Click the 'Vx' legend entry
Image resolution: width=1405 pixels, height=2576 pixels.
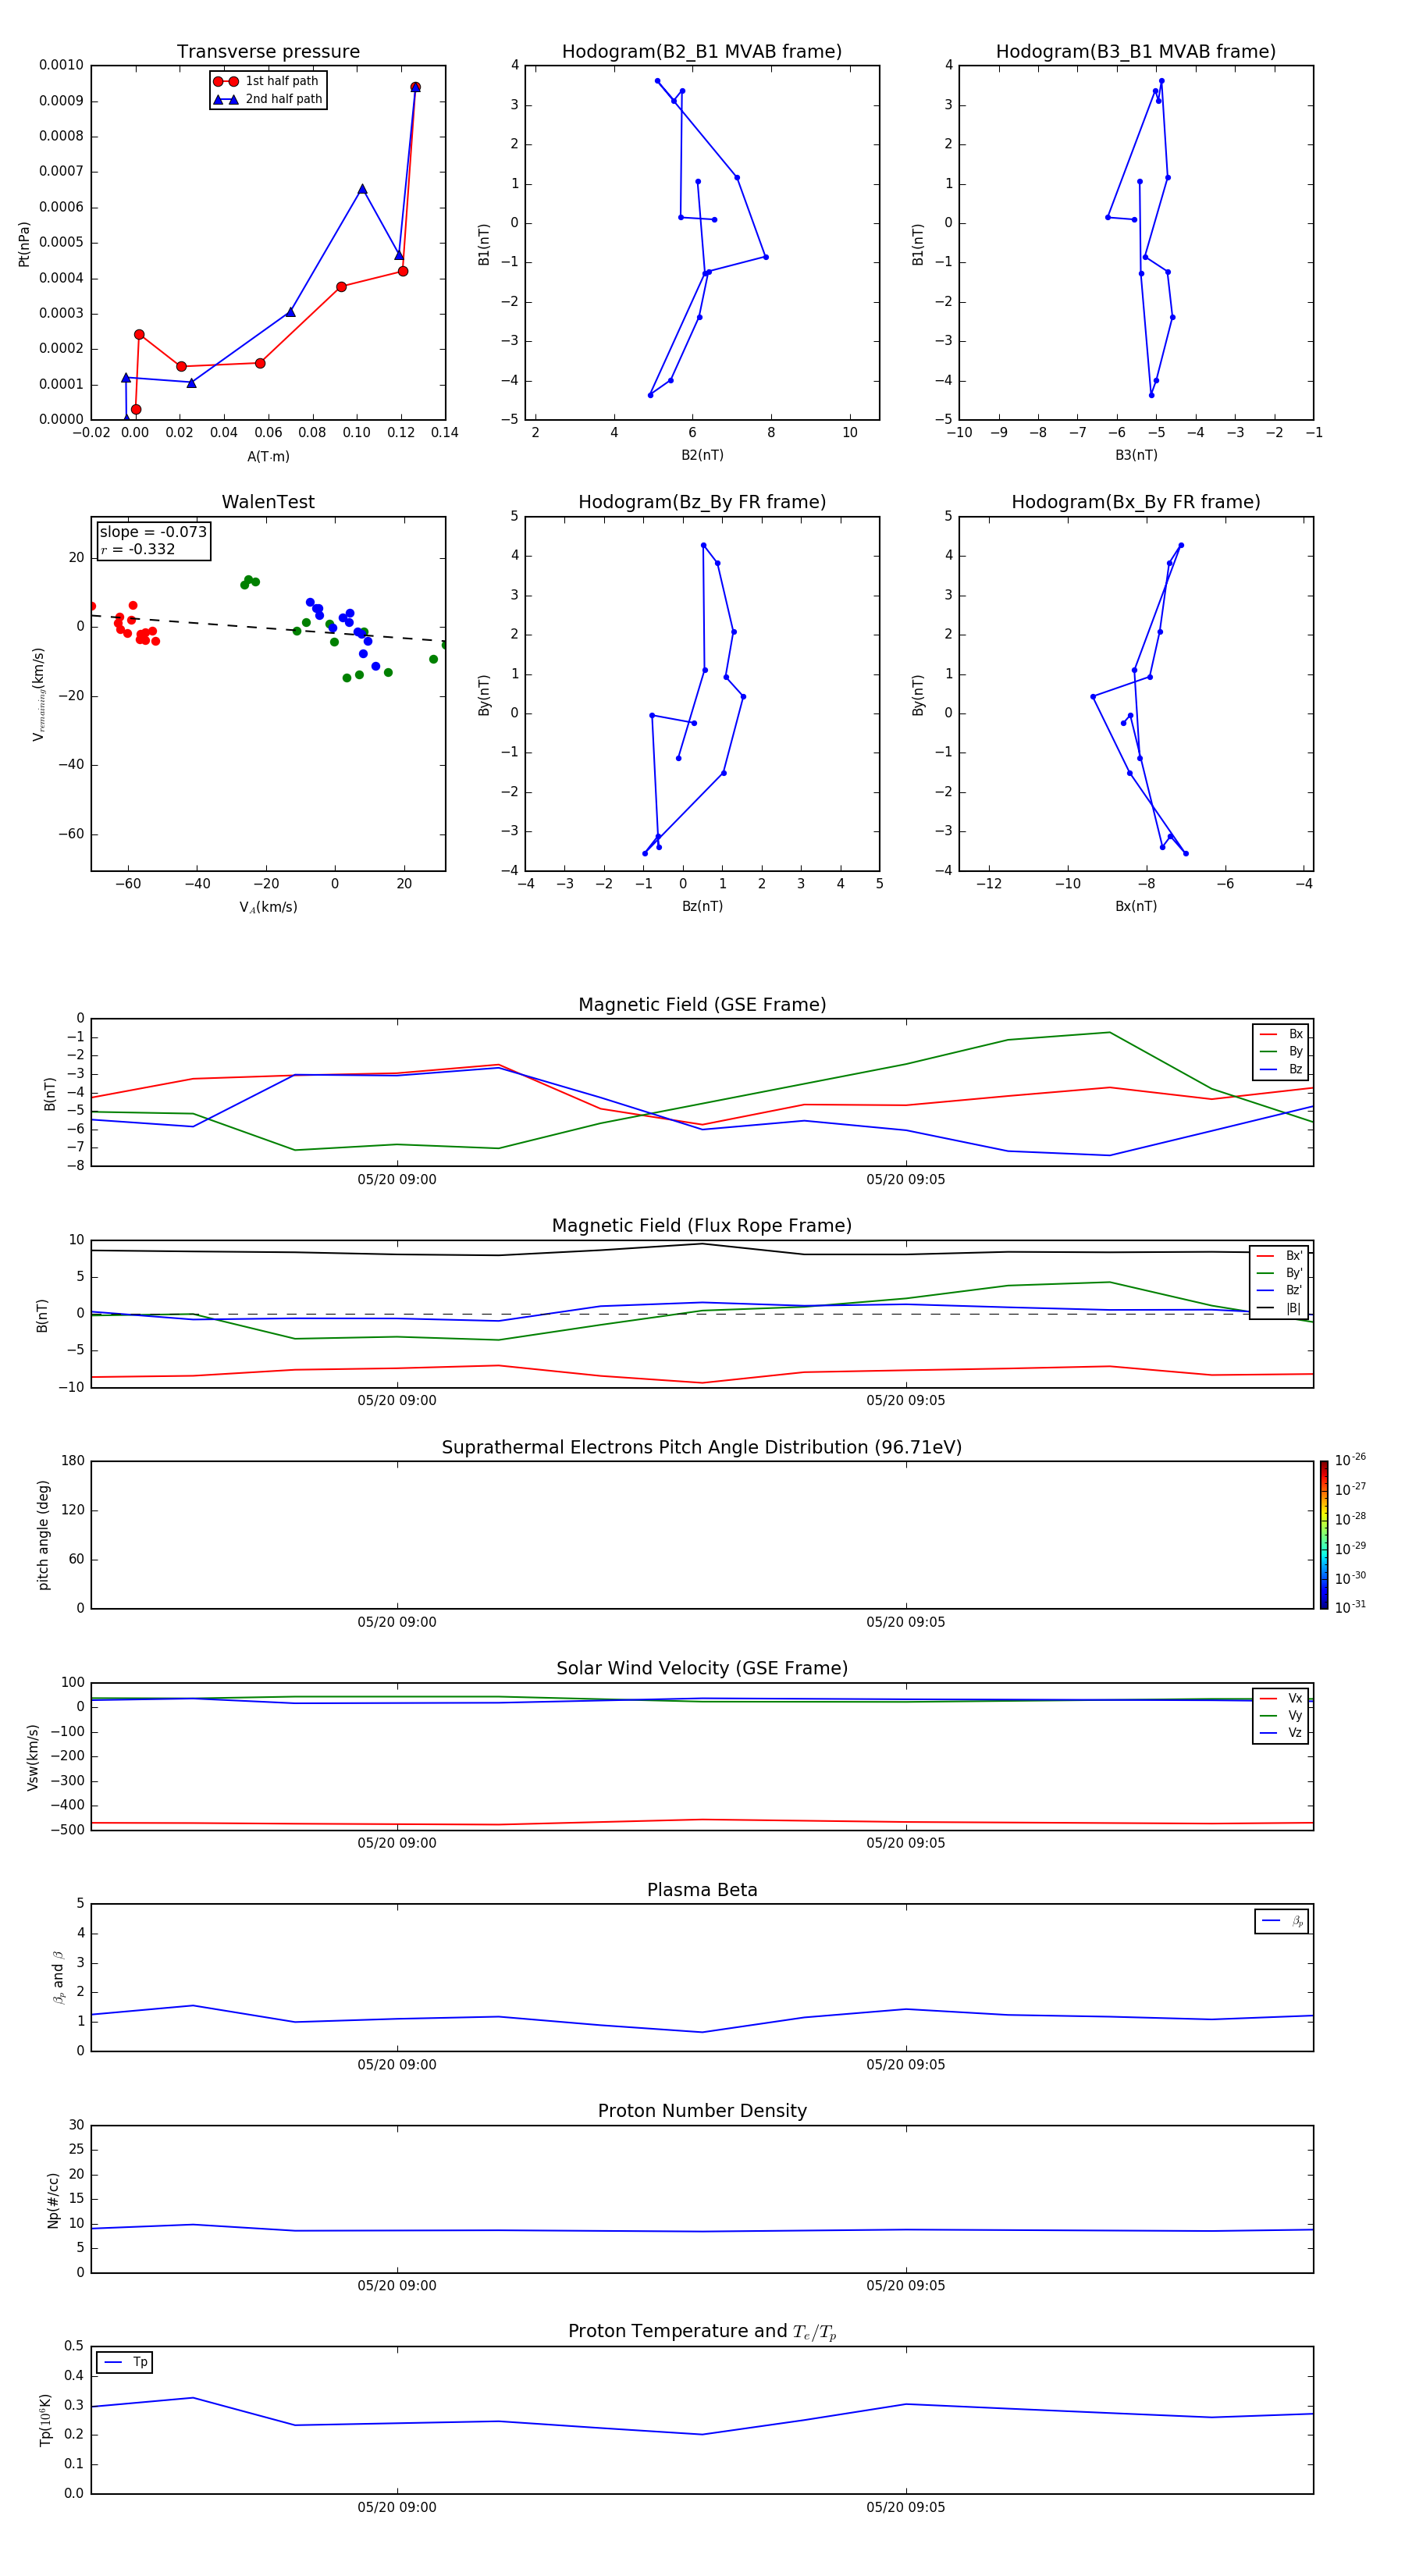[1281, 1698]
